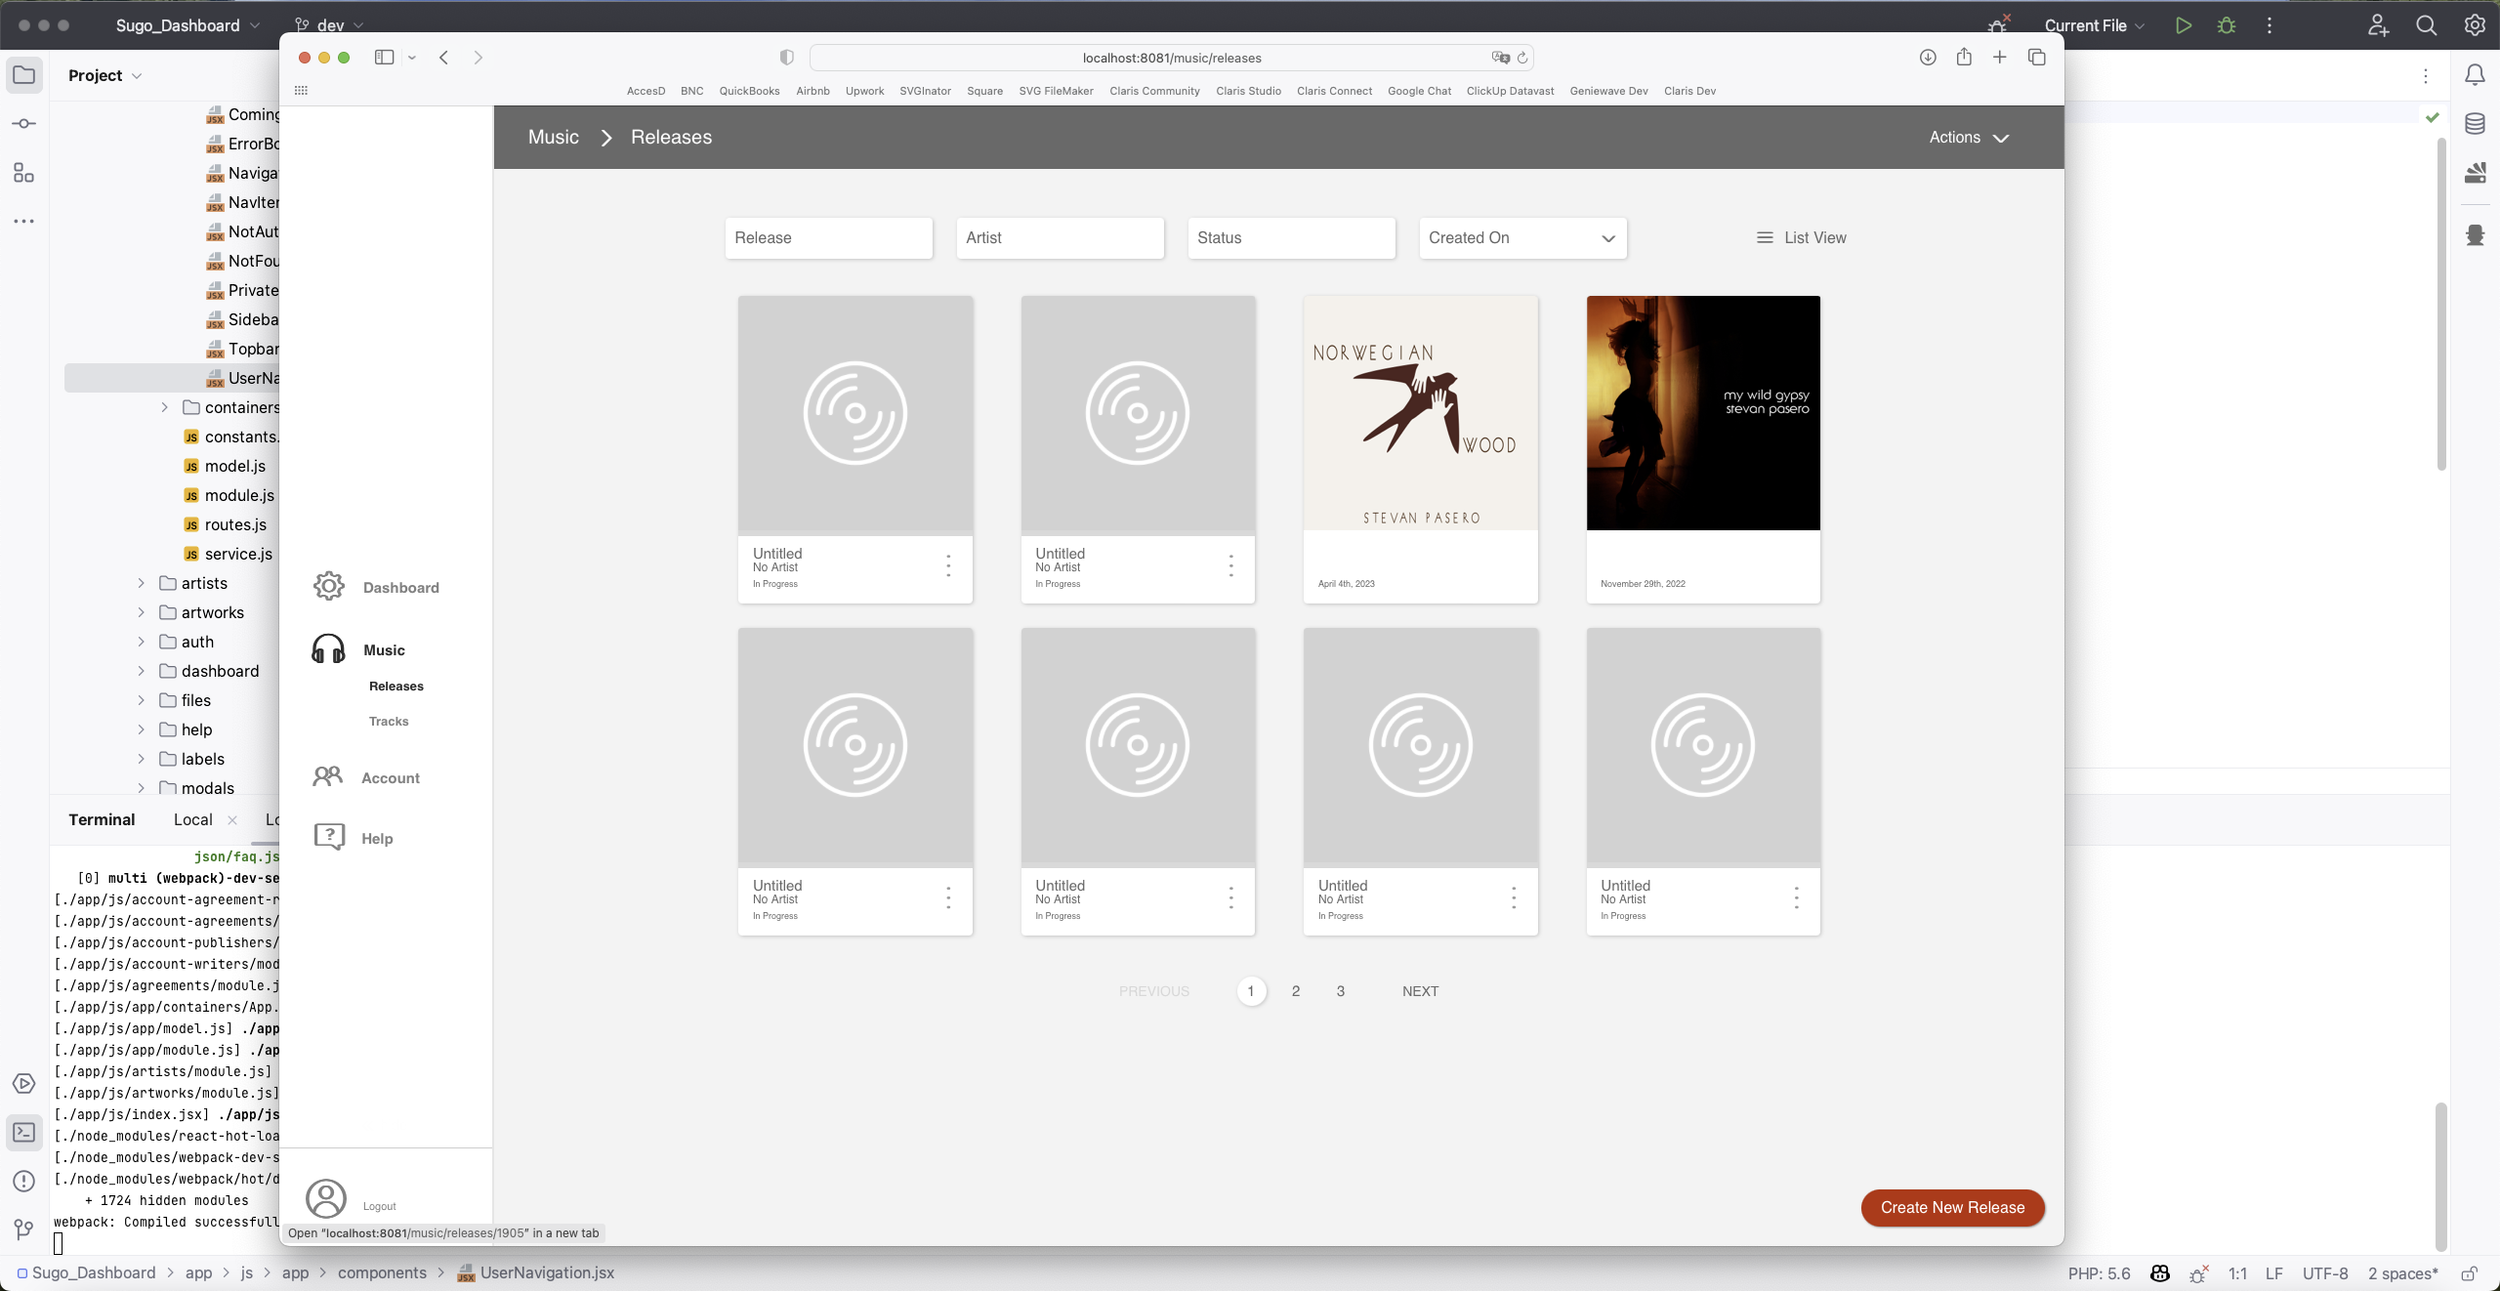The image size is (2500, 1291).
Task: Expand the artists folder in project tree
Action: 141,583
